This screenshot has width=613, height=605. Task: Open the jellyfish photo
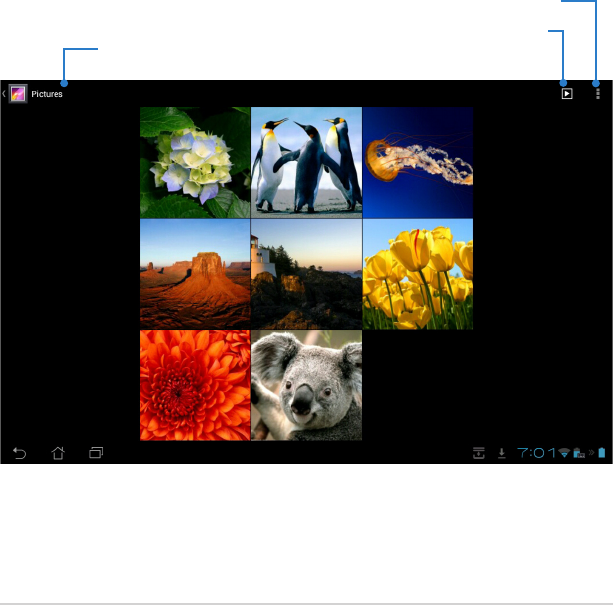[417, 163]
